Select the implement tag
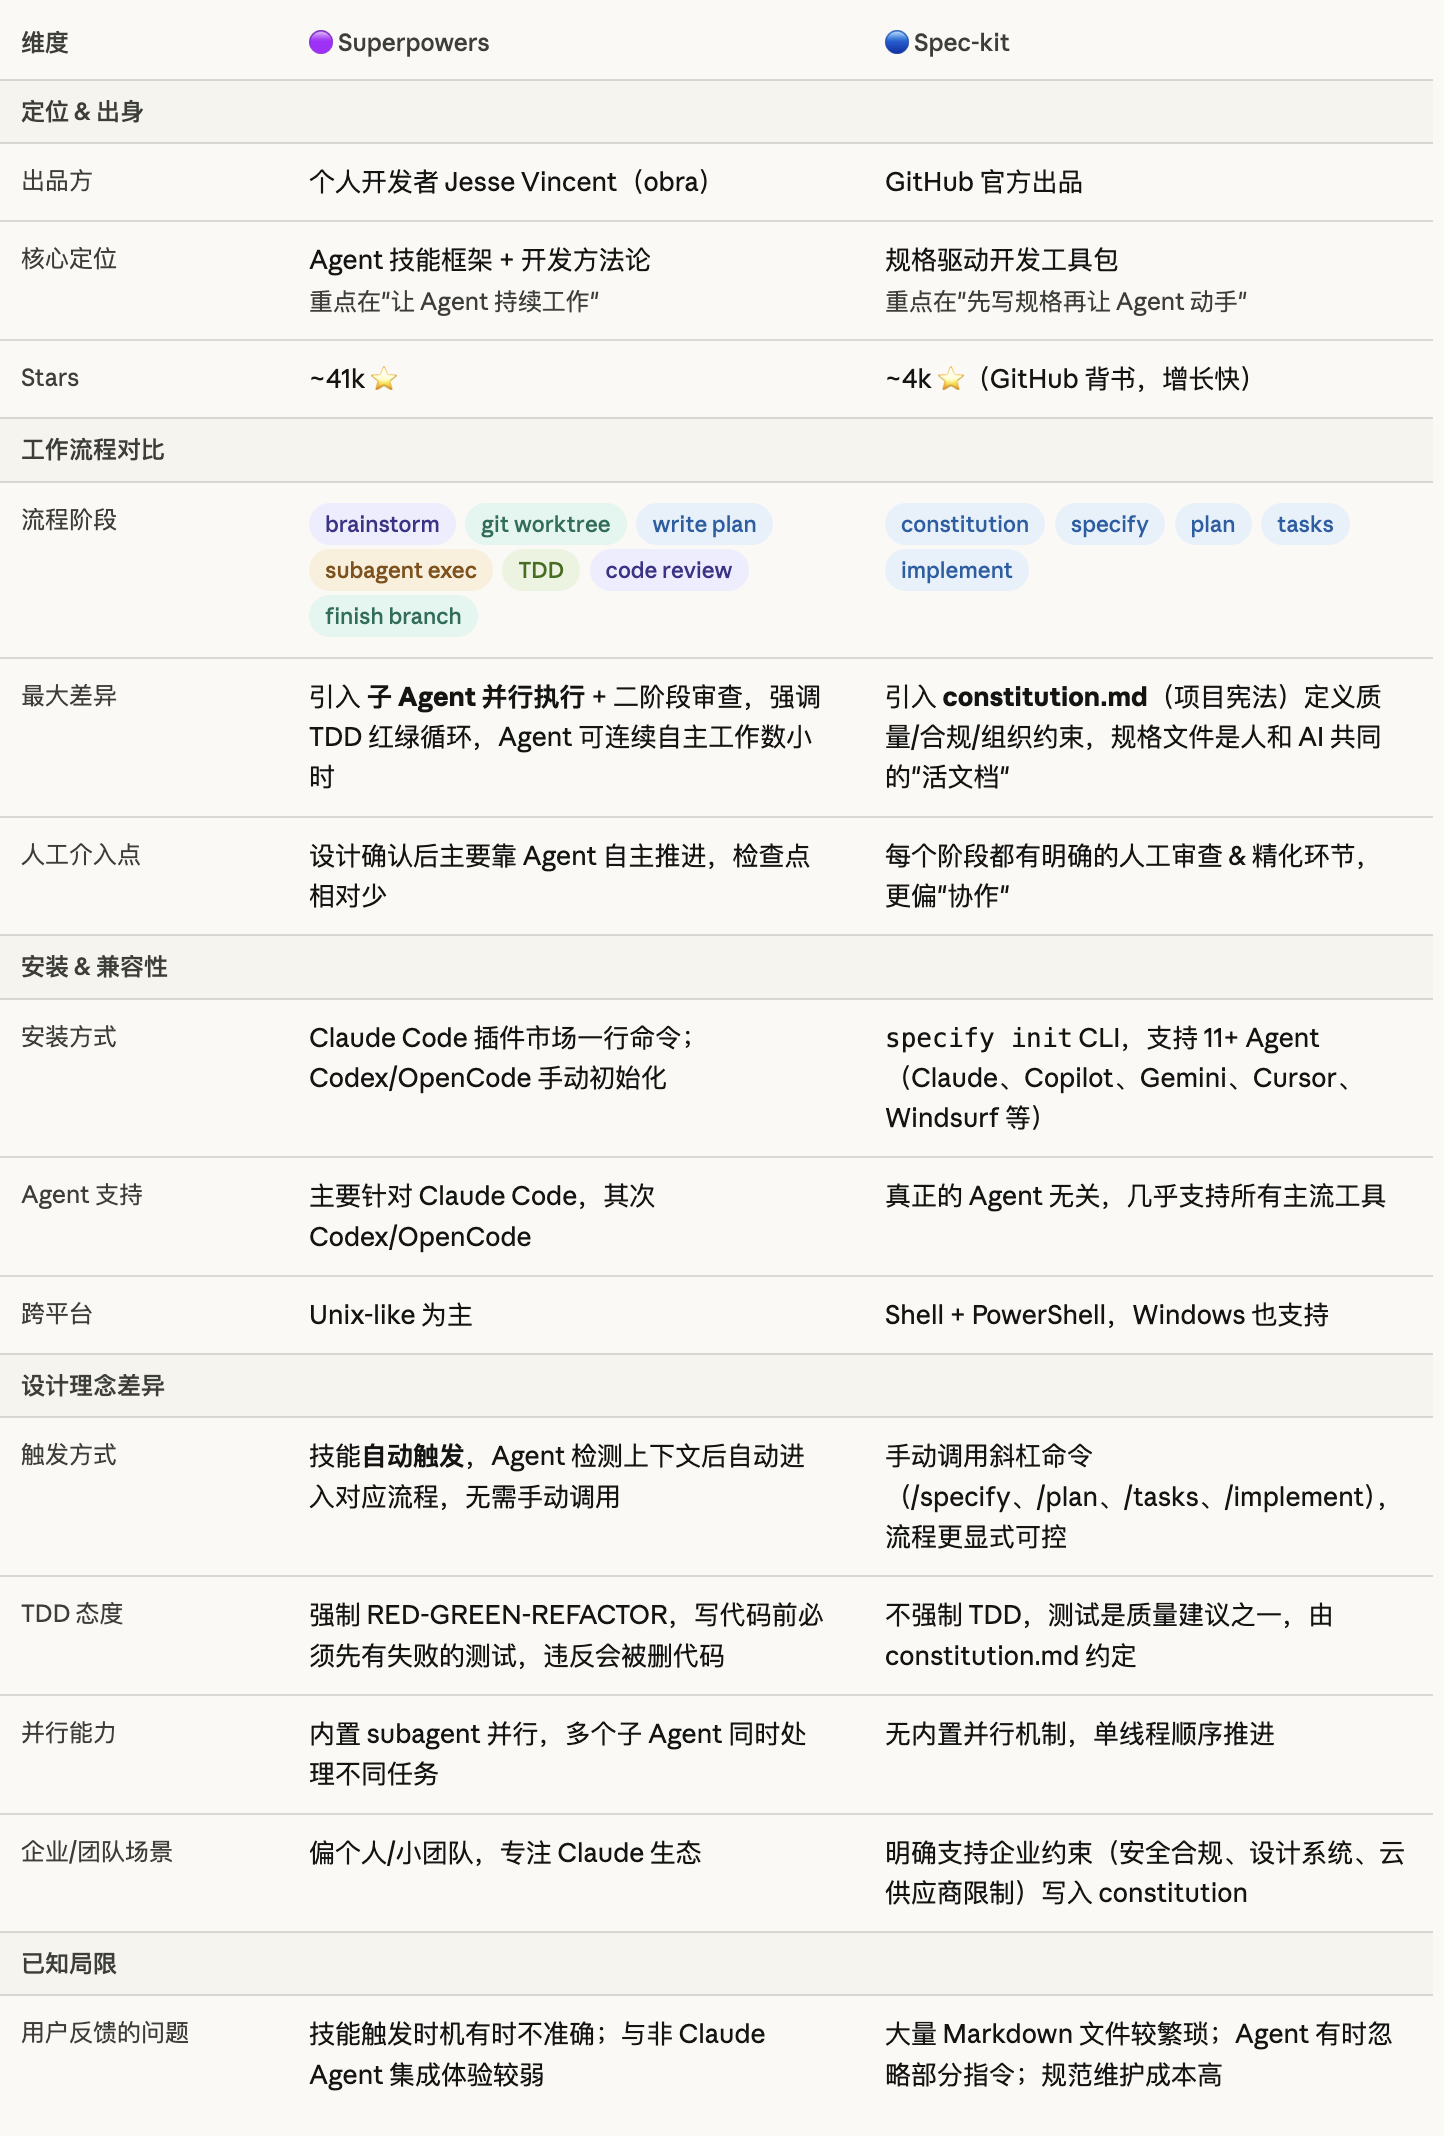 tap(956, 570)
